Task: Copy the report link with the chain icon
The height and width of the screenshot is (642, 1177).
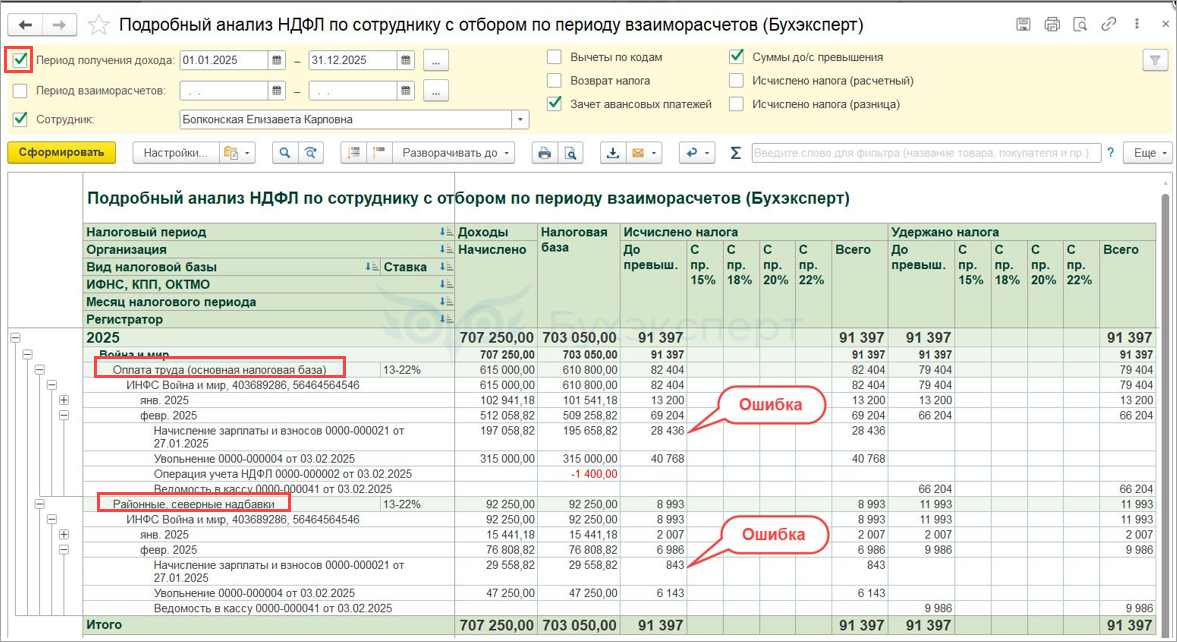Action: pos(1109,24)
